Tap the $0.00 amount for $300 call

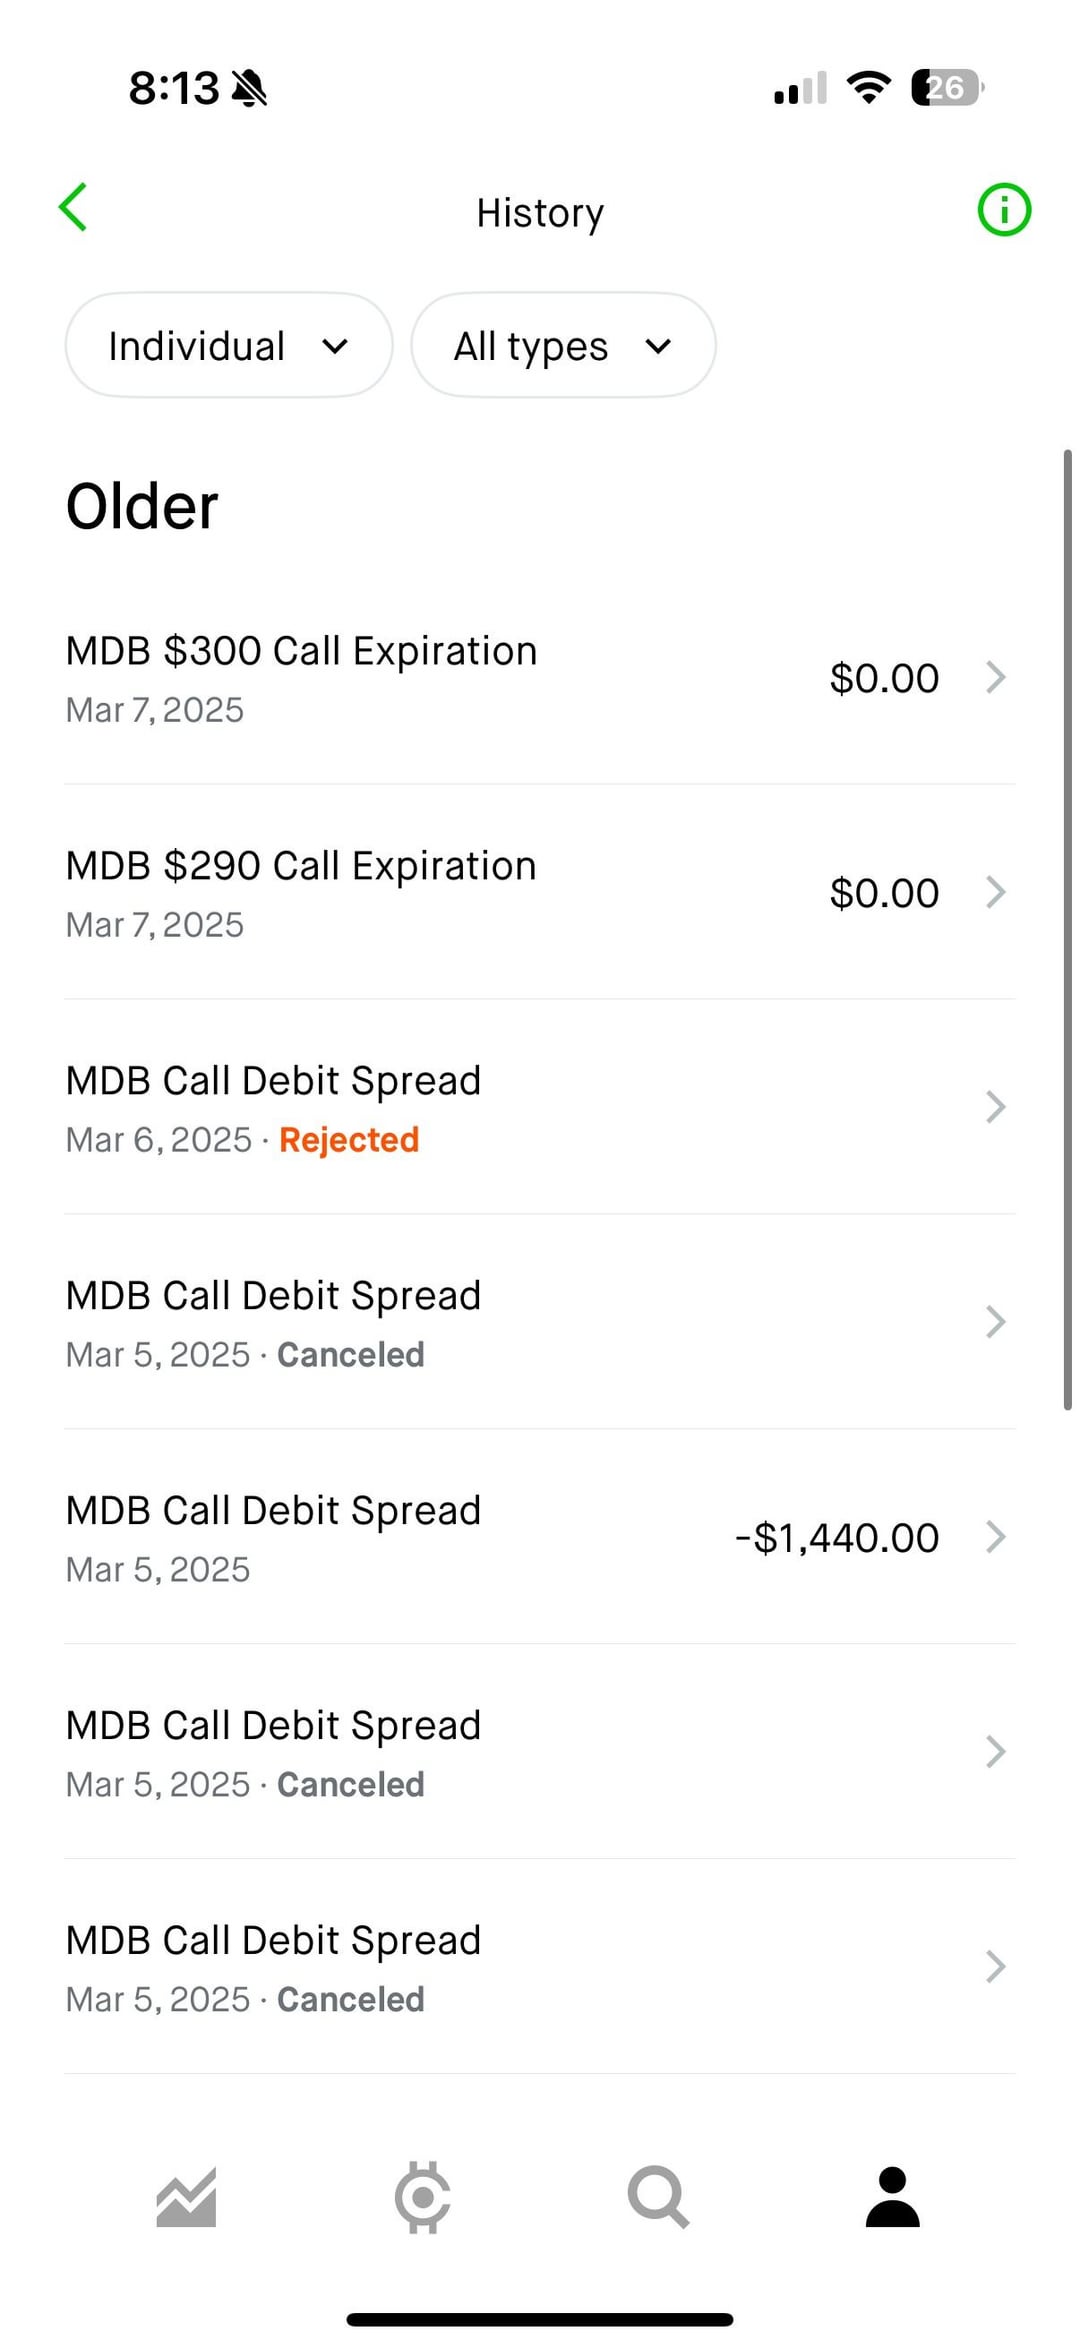pos(884,679)
